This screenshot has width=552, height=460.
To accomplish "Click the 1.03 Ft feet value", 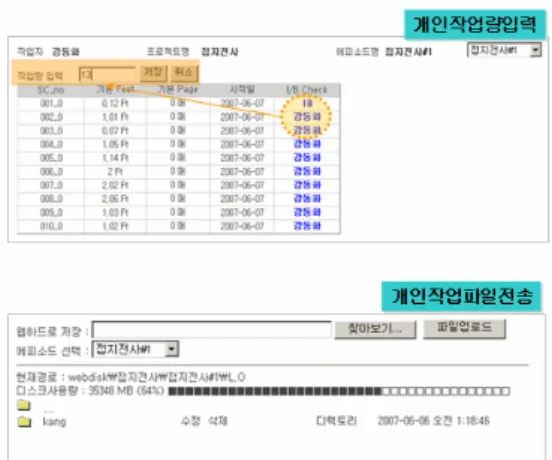I will (115, 213).
